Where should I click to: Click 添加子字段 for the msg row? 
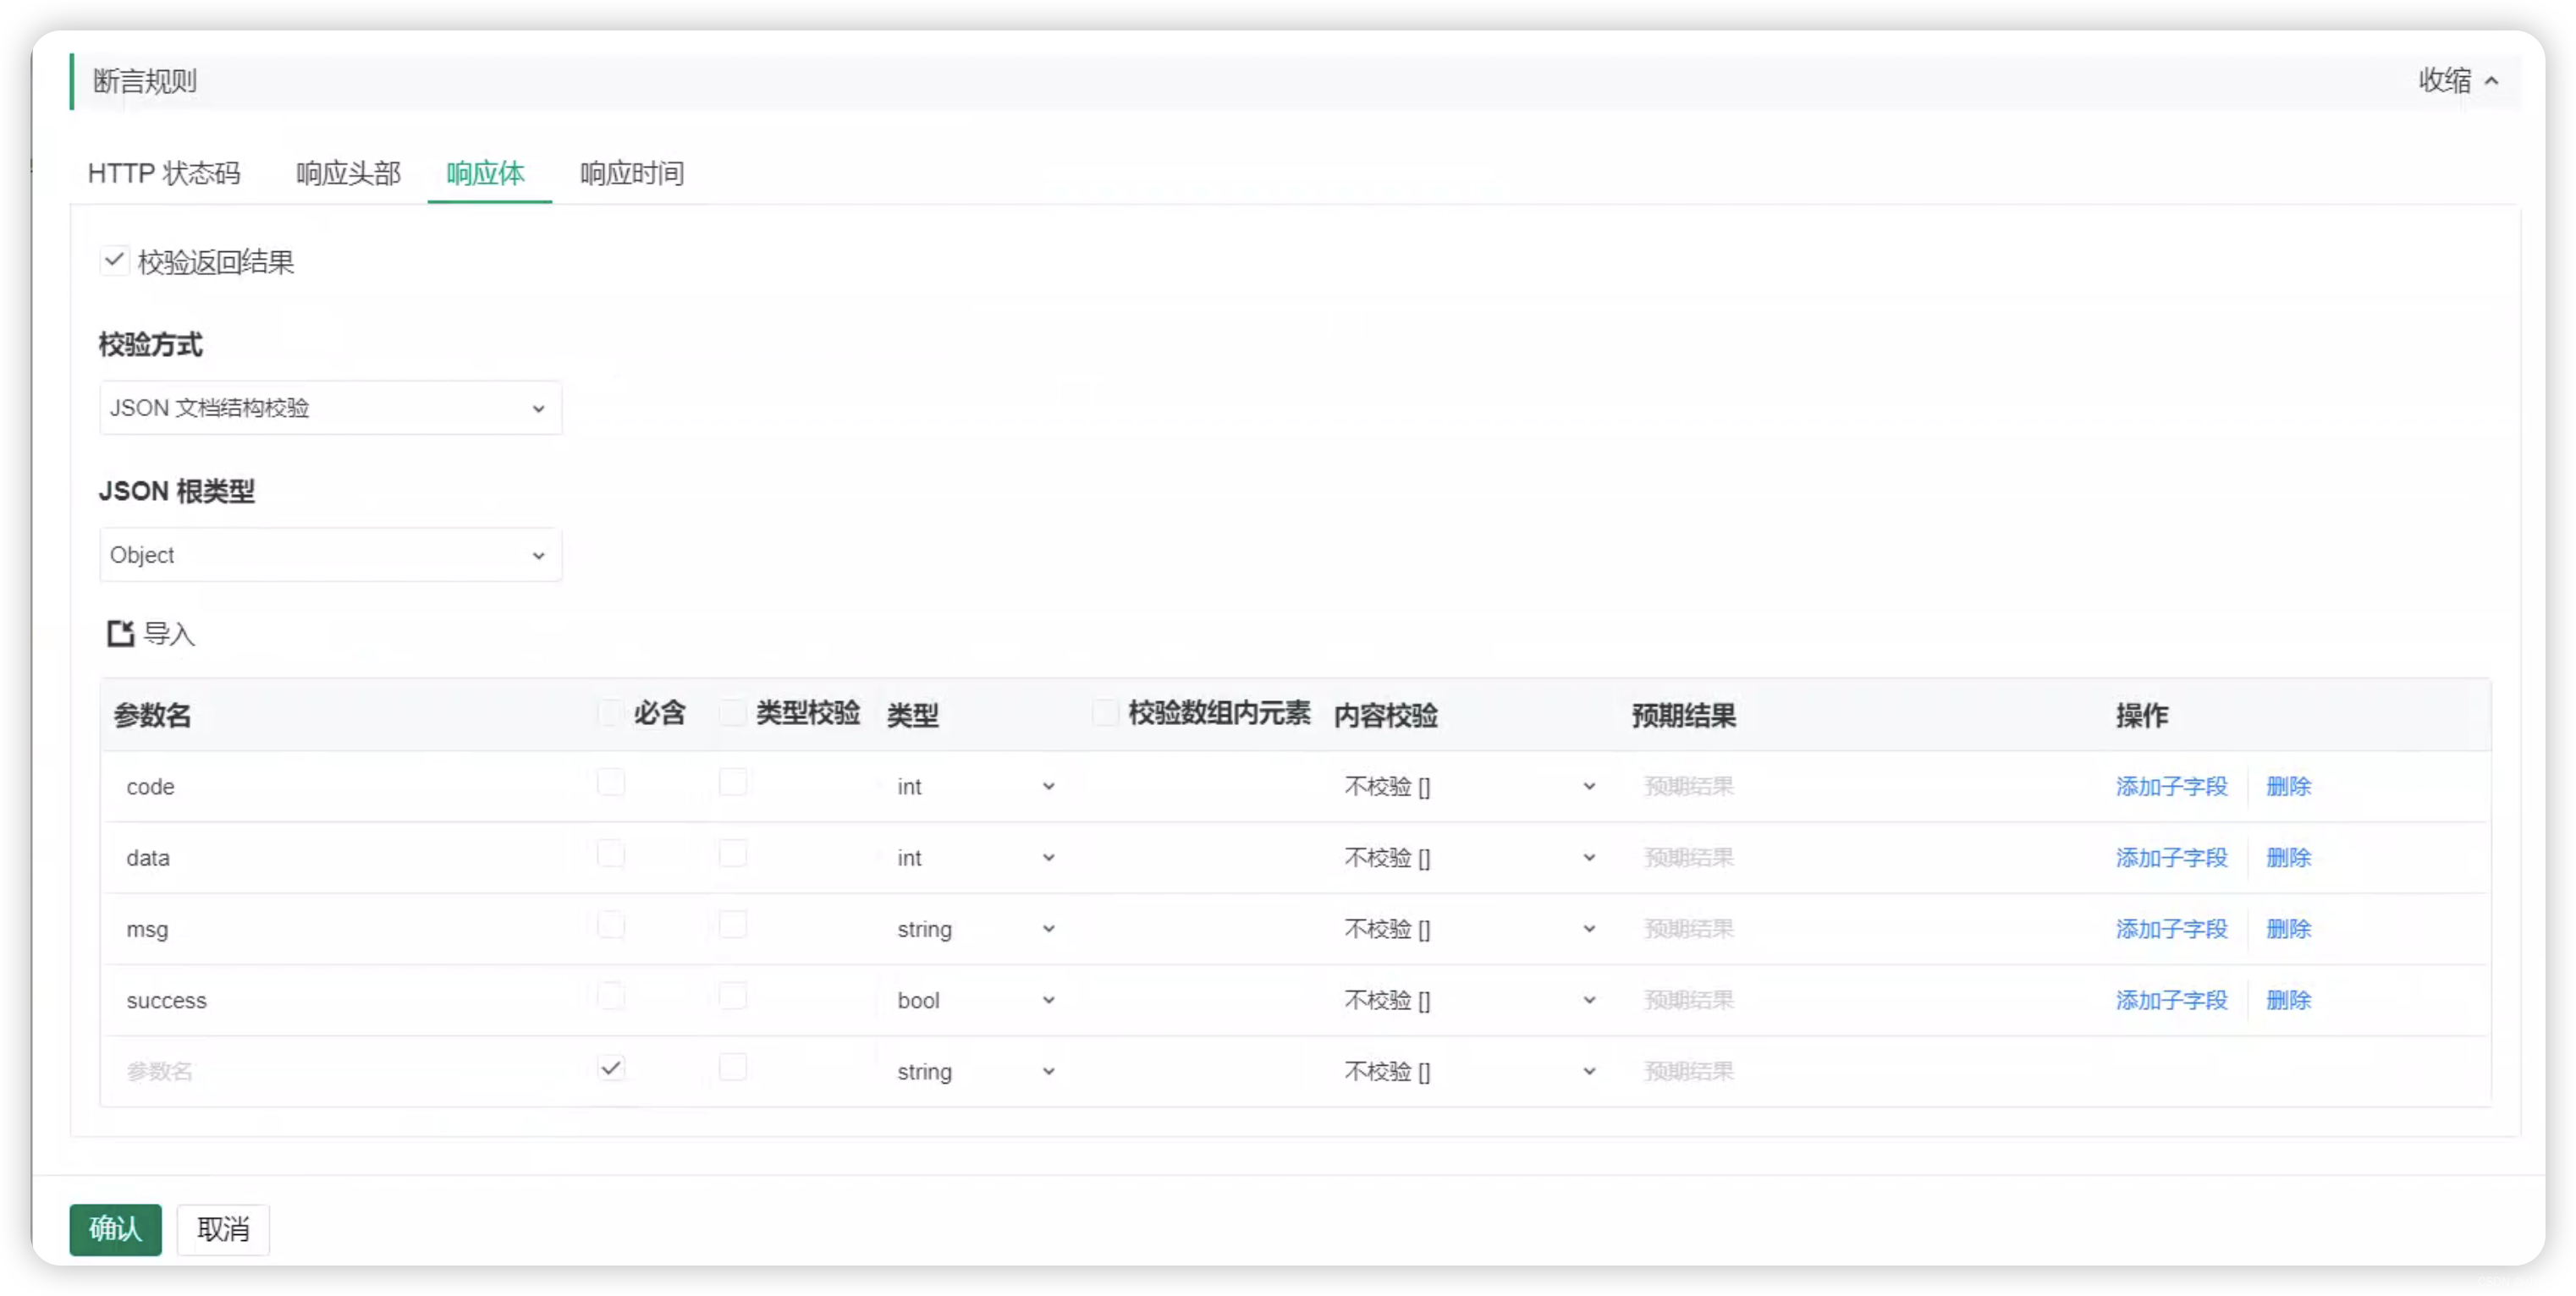tap(2171, 929)
